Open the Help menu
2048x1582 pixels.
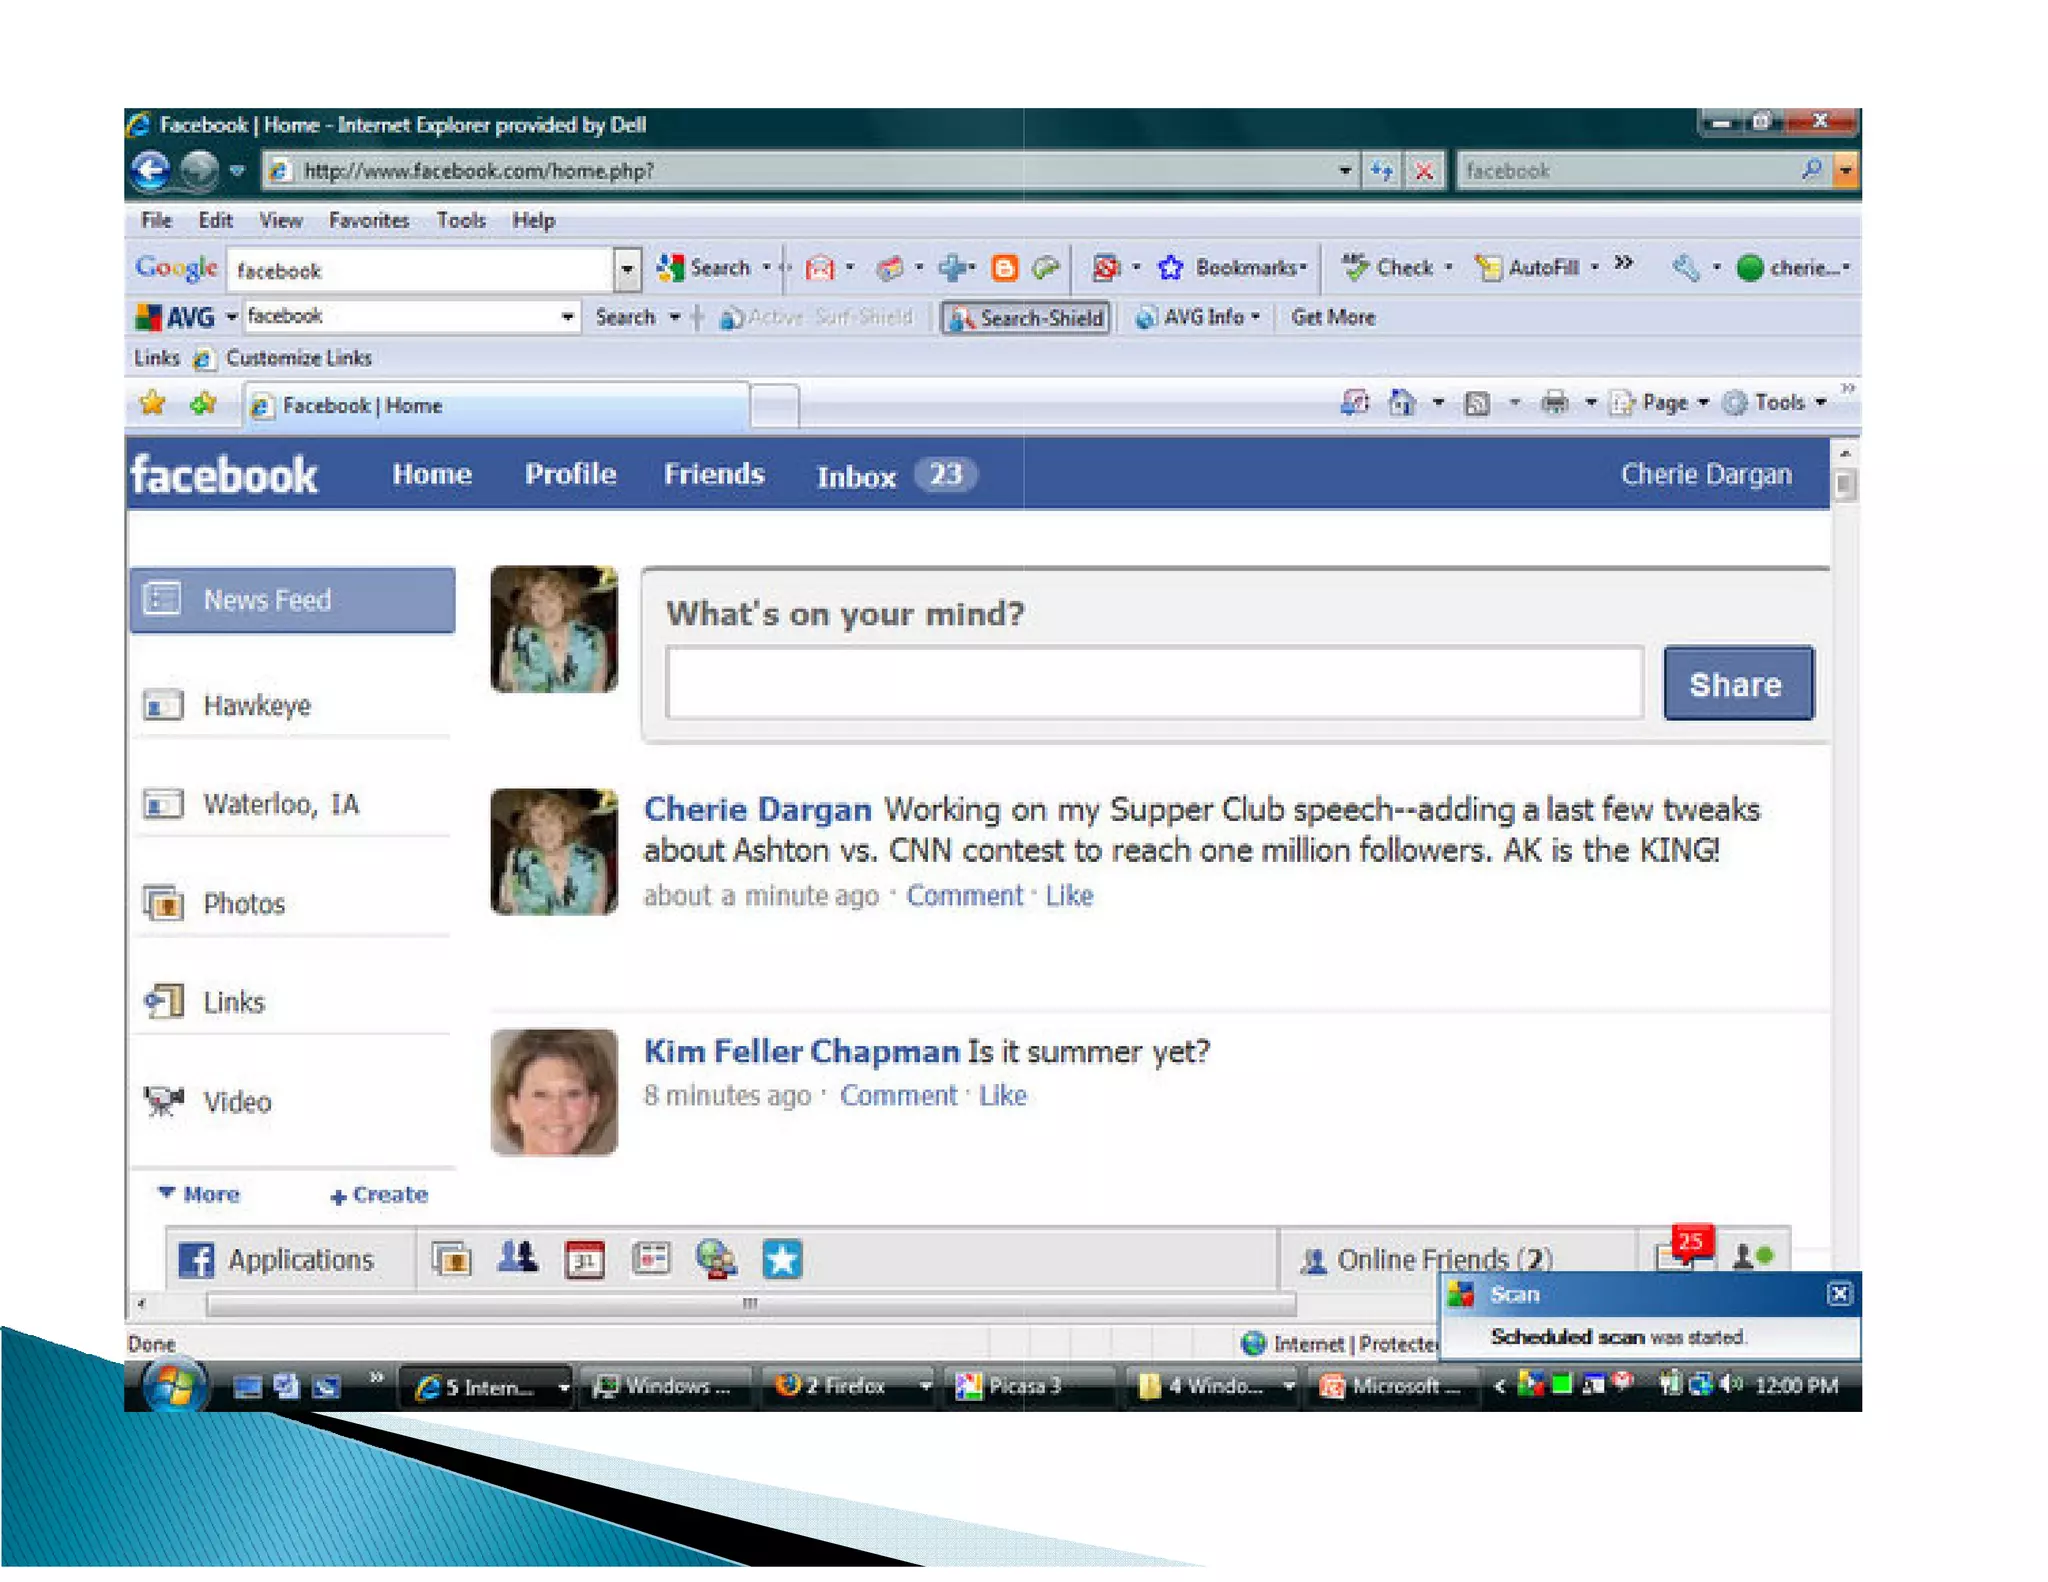click(x=534, y=220)
